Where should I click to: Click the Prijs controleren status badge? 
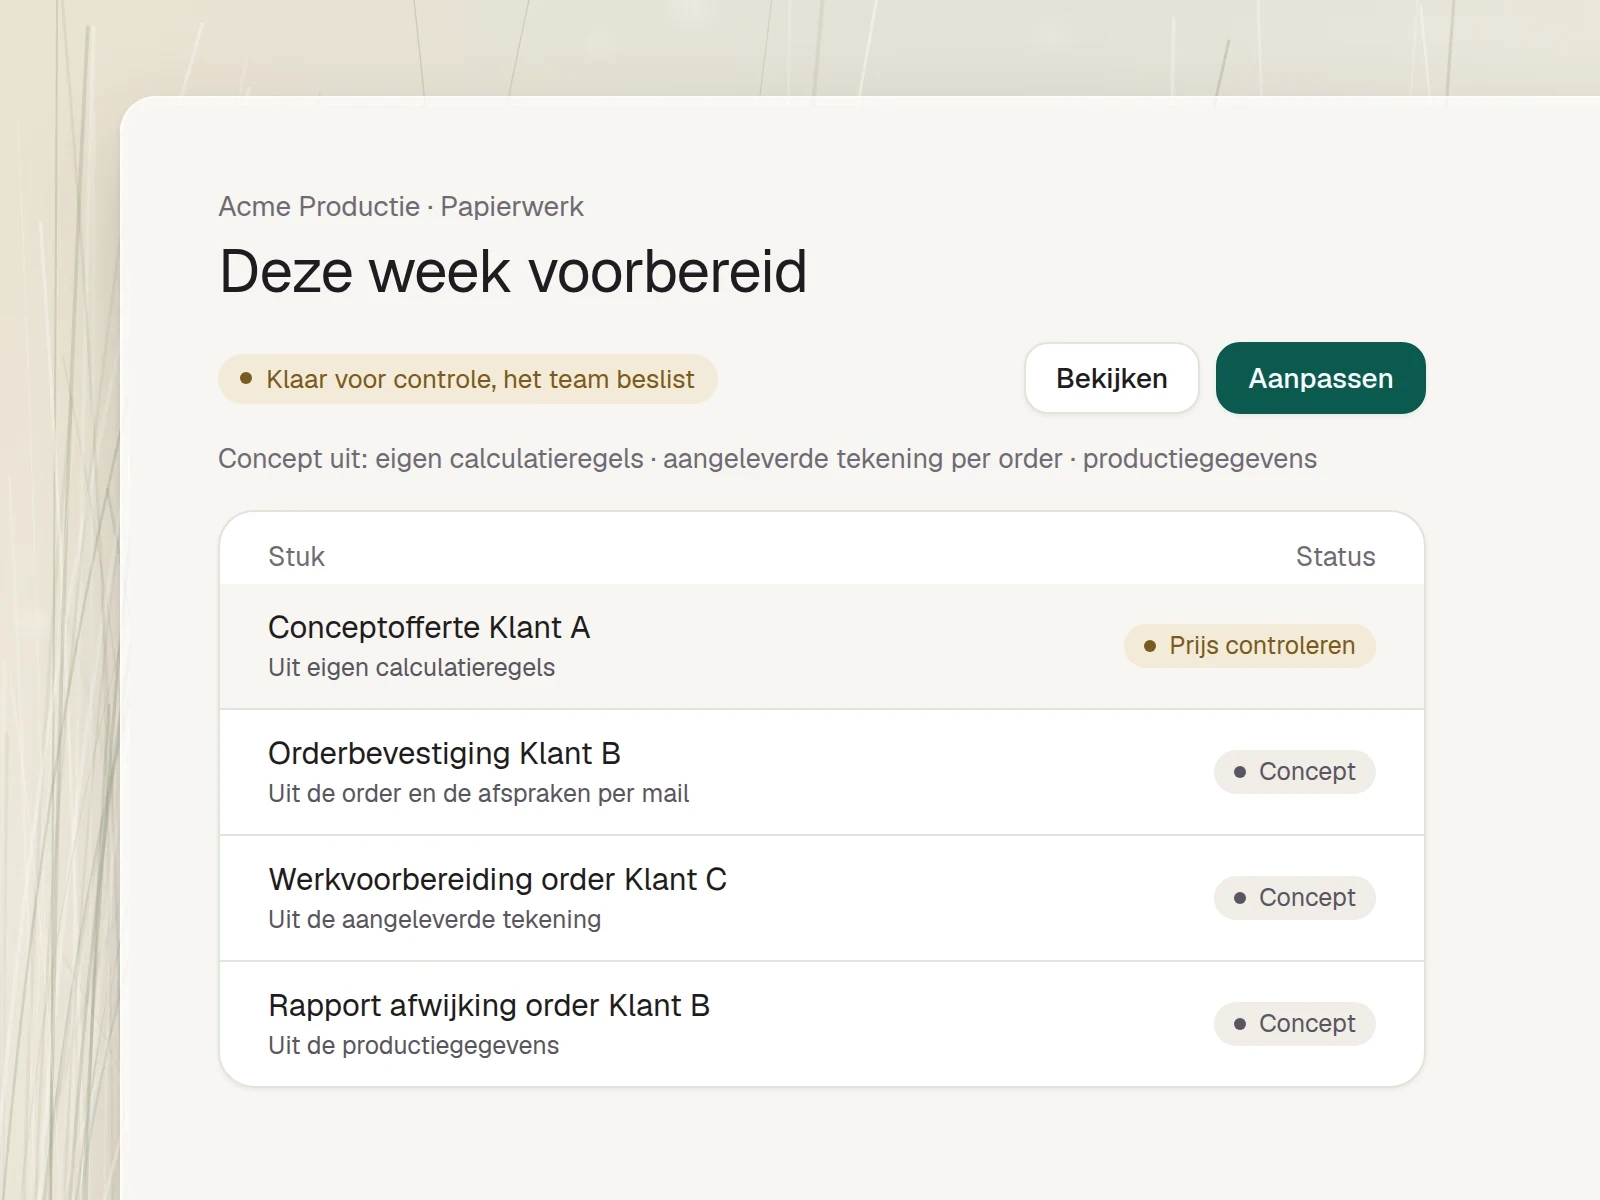point(1249,646)
